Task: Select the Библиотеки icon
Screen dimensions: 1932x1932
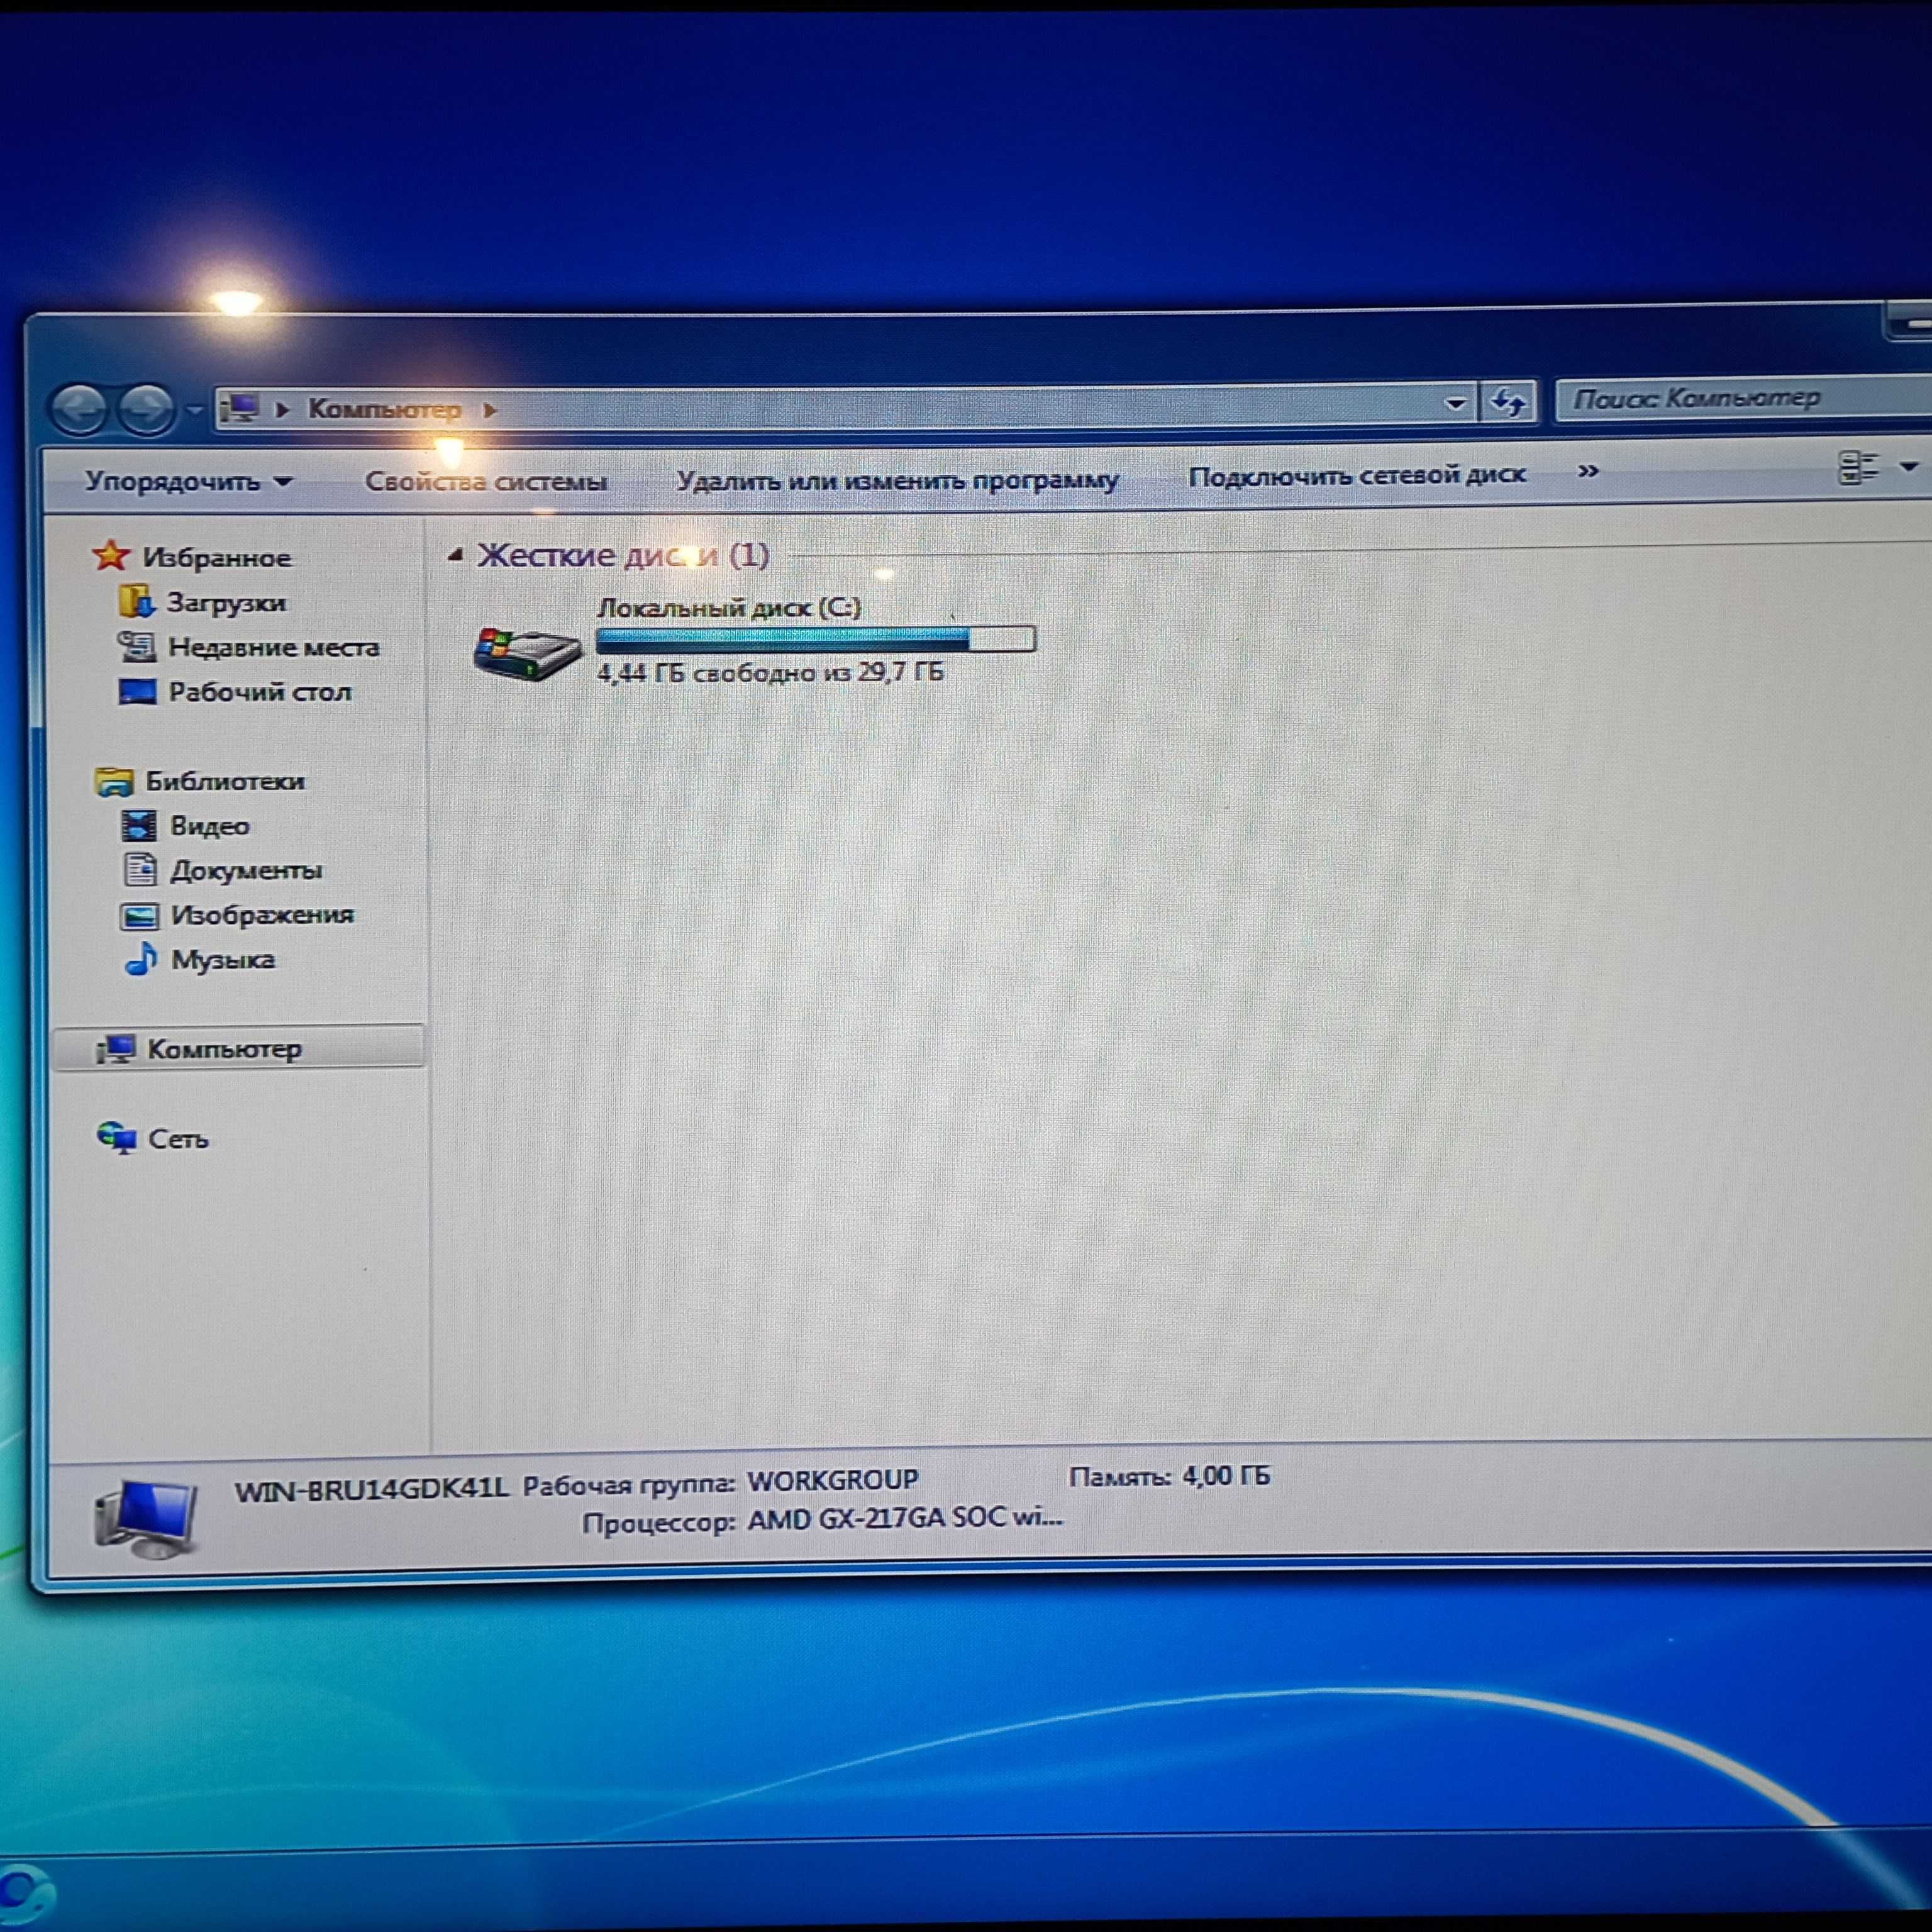Action: (114, 781)
